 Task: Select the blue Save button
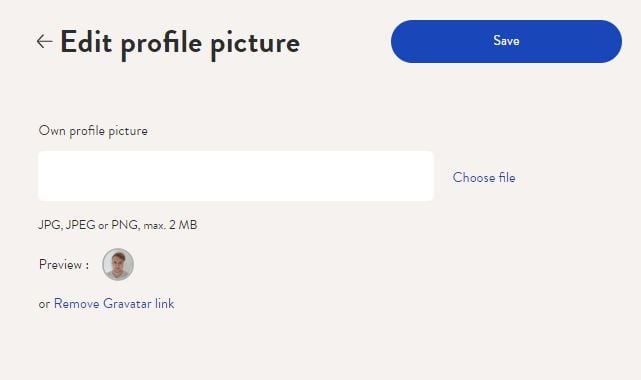click(506, 41)
